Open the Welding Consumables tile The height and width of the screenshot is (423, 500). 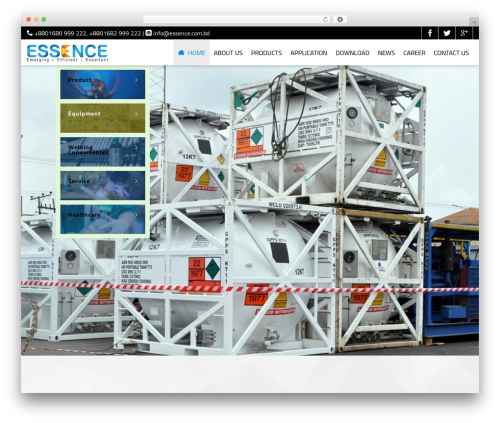103,152
